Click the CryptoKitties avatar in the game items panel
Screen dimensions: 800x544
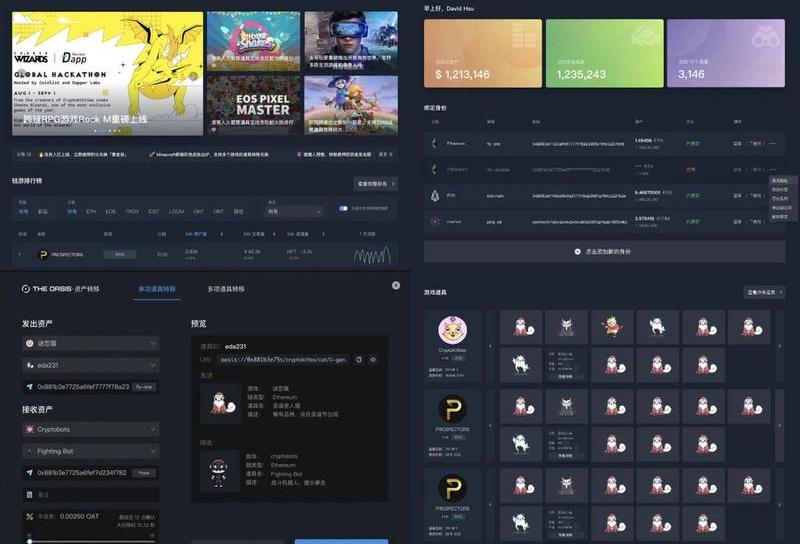coord(453,330)
